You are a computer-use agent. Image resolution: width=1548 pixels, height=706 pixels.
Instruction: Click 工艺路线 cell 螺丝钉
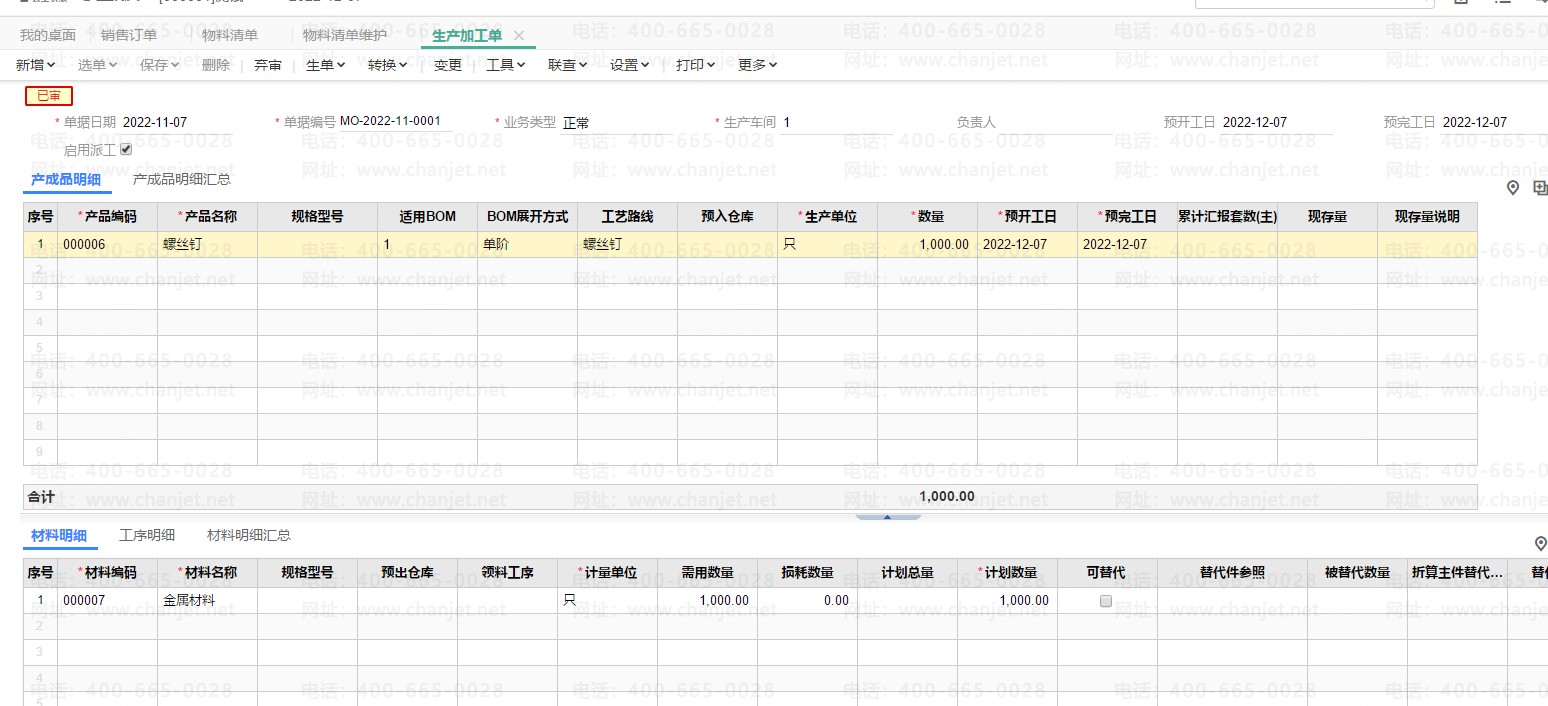[627, 244]
